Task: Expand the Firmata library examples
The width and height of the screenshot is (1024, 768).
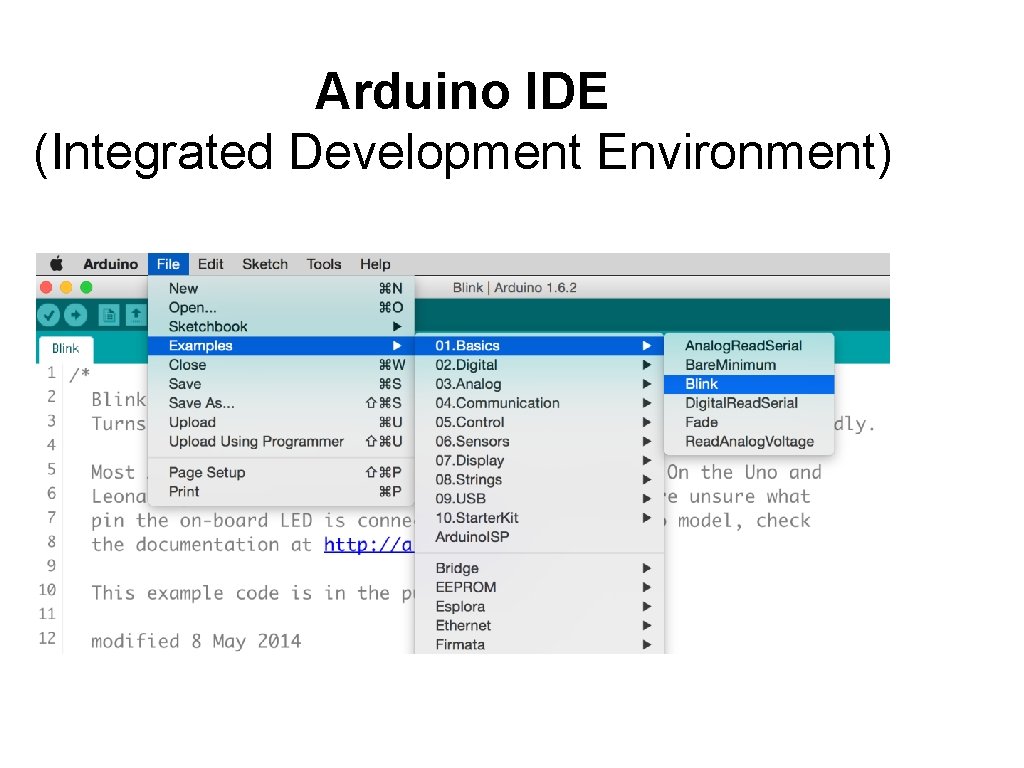Action: tap(539, 645)
